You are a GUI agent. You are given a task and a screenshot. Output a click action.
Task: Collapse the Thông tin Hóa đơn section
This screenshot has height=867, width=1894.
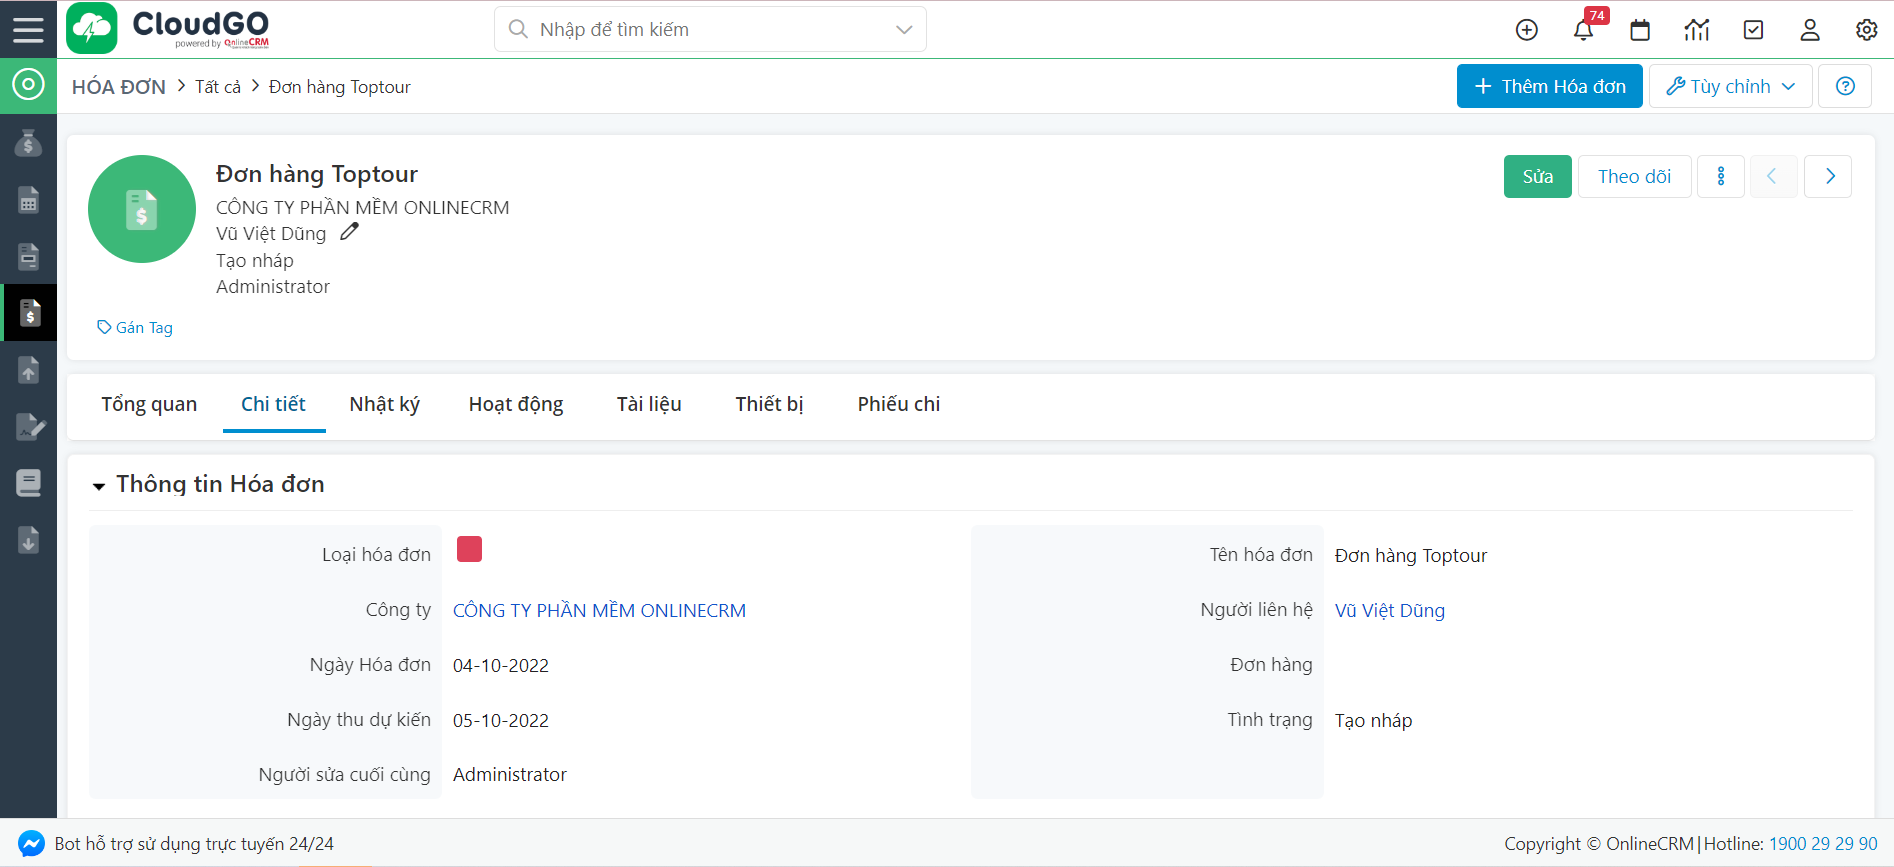click(x=99, y=486)
